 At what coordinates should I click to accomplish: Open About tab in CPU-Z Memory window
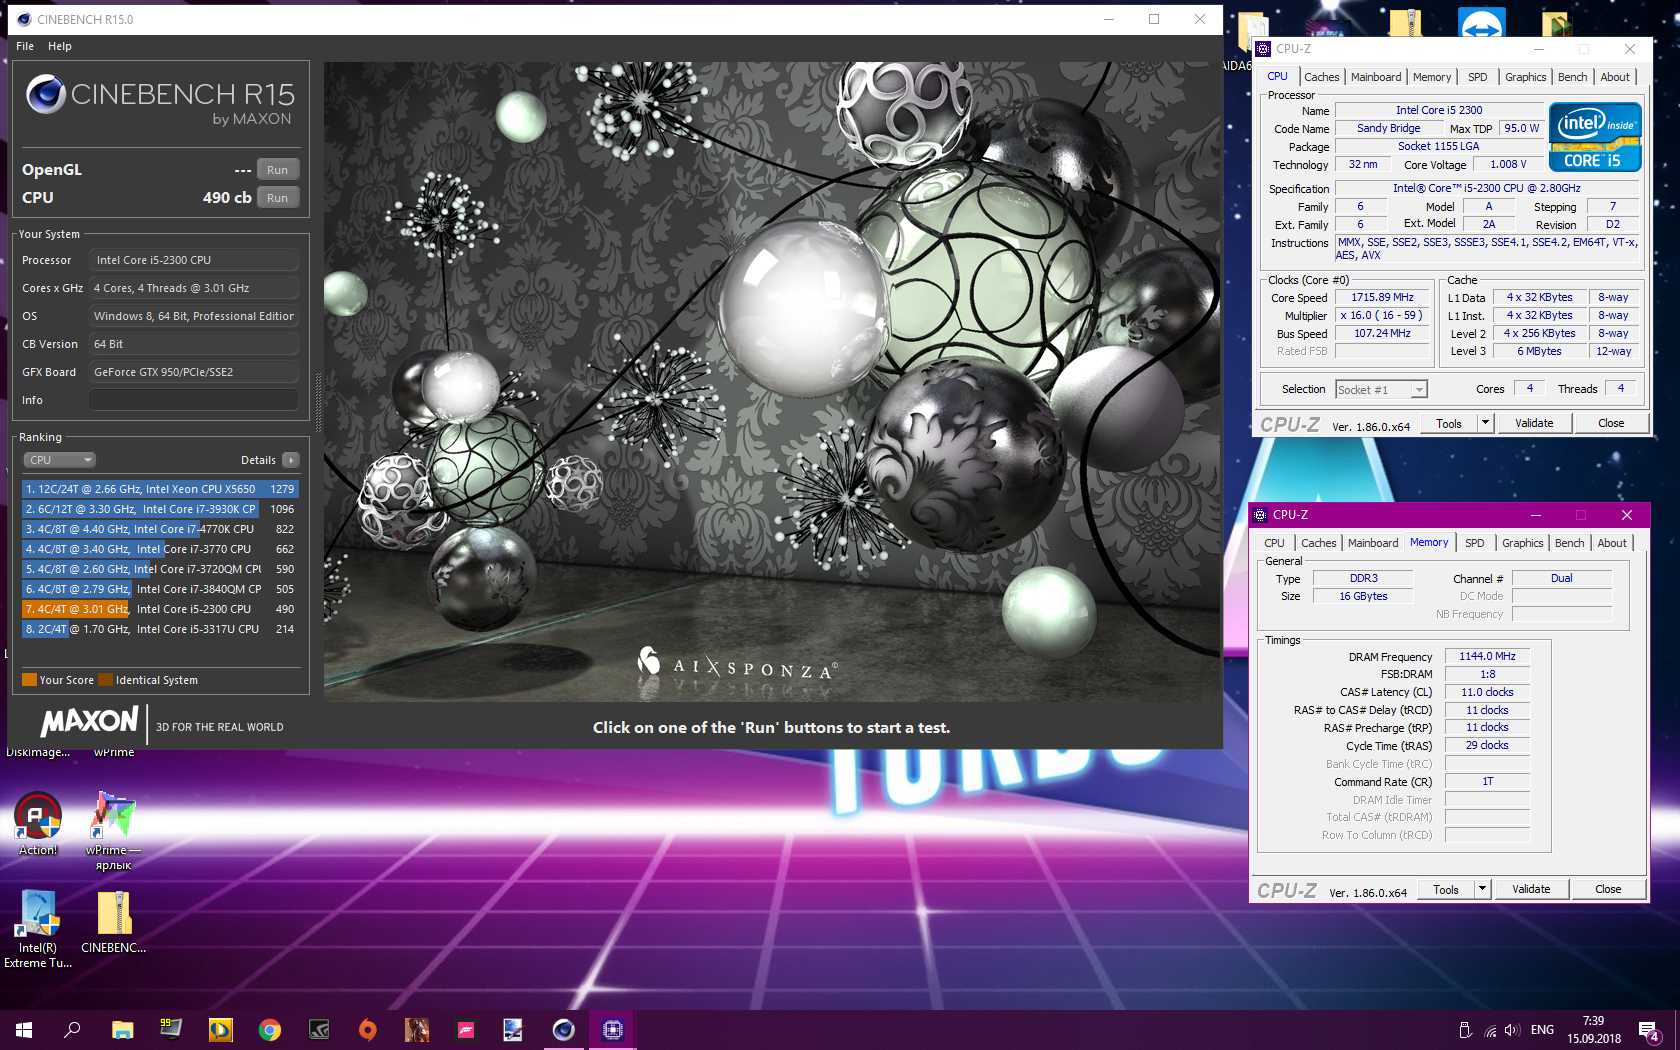1611,543
